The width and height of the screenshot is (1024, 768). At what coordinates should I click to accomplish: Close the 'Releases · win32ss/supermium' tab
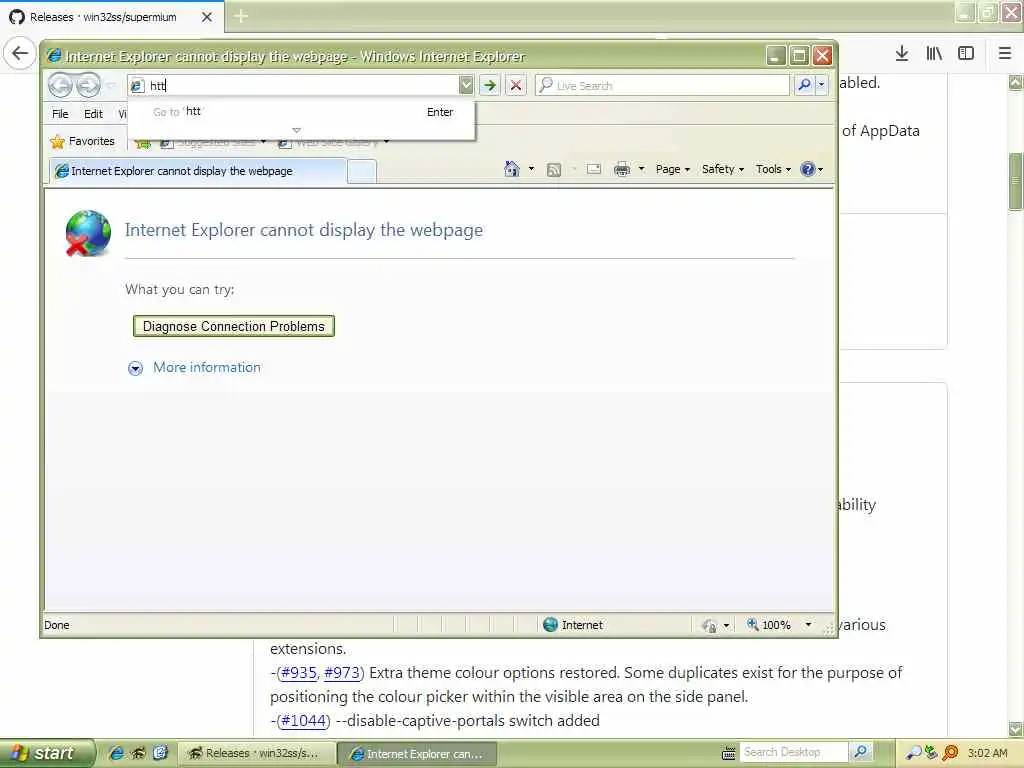pyautogui.click(x=207, y=17)
